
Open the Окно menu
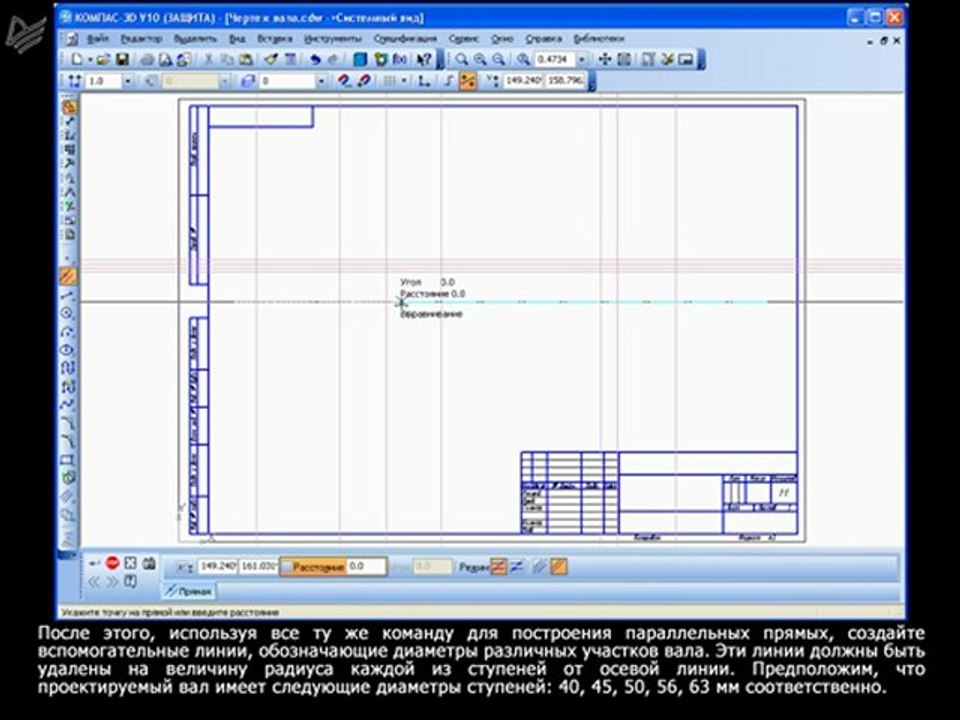click(502, 39)
